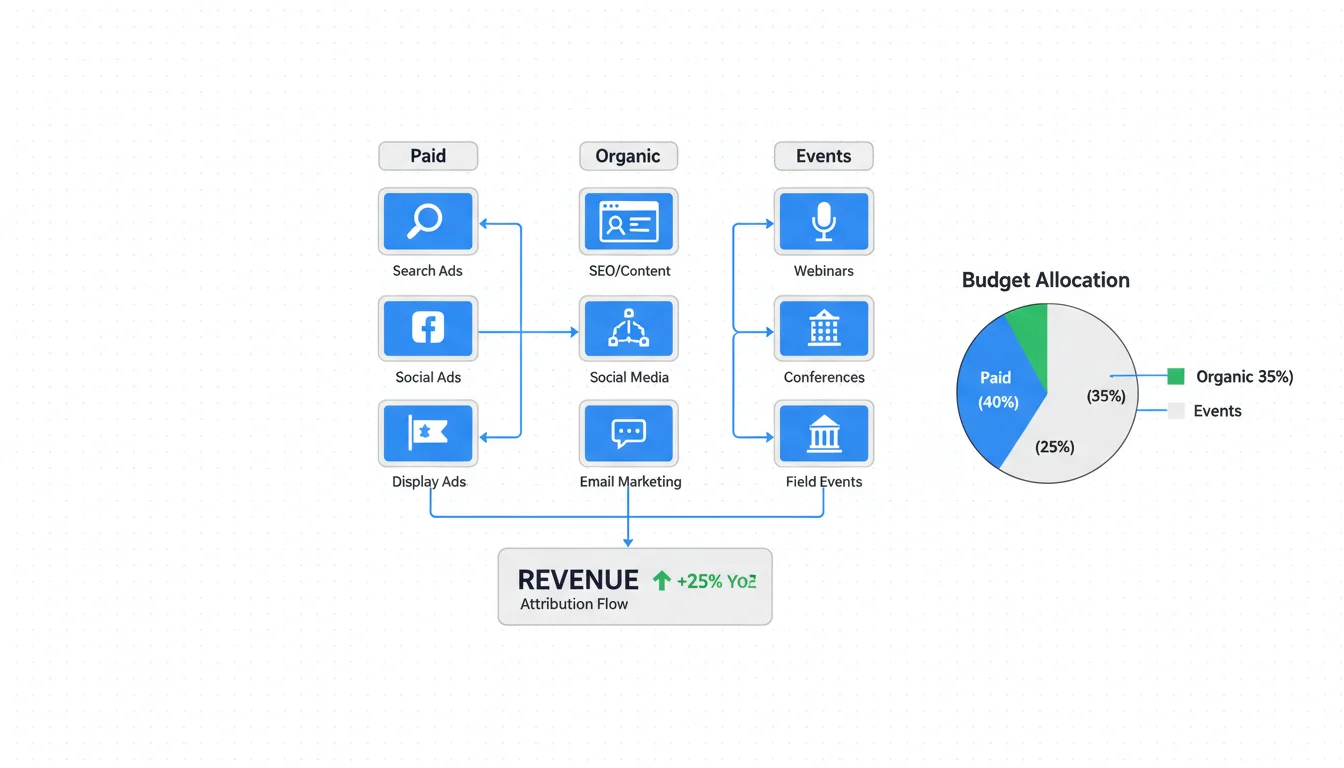The width and height of the screenshot is (1344, 768).
Task: Click the green upward arrow beside Revenue
Action: [661, 580]
